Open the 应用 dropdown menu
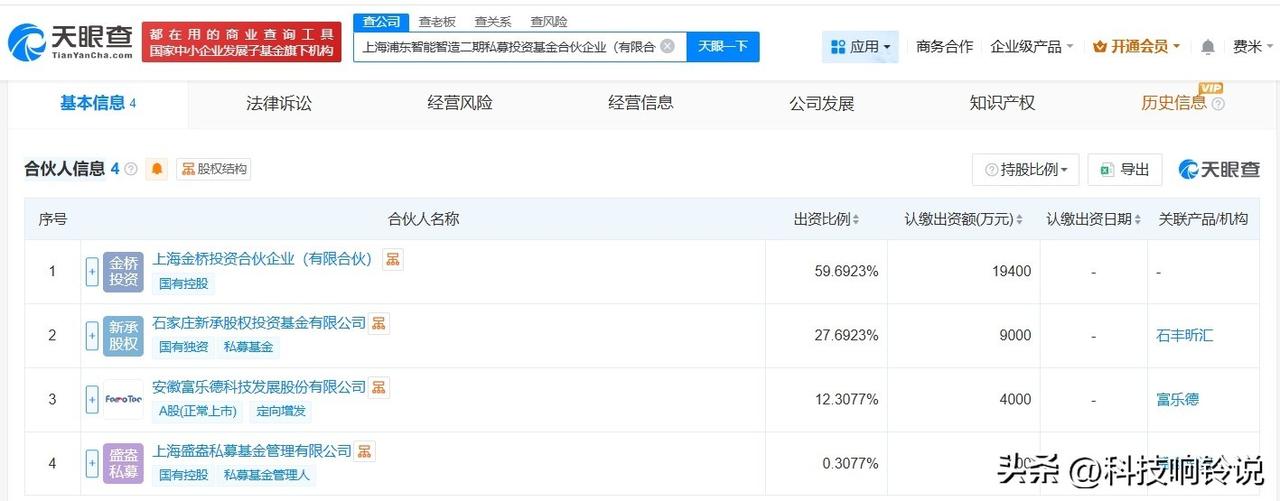Viewport: 1280px width, 501px height. click(860, 47)
